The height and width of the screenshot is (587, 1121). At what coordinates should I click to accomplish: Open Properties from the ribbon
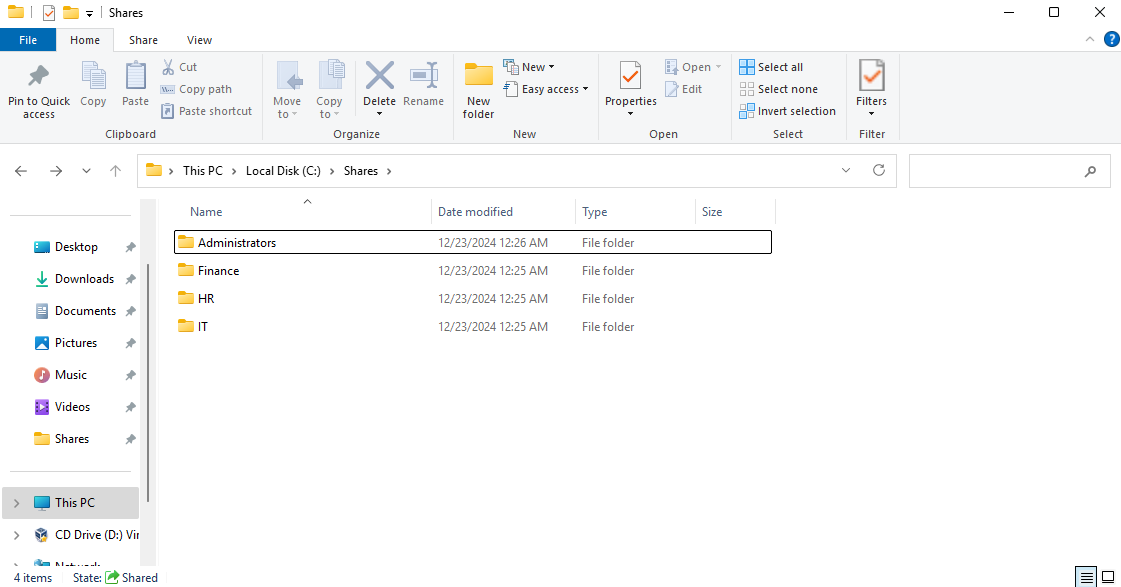(630, 77)
